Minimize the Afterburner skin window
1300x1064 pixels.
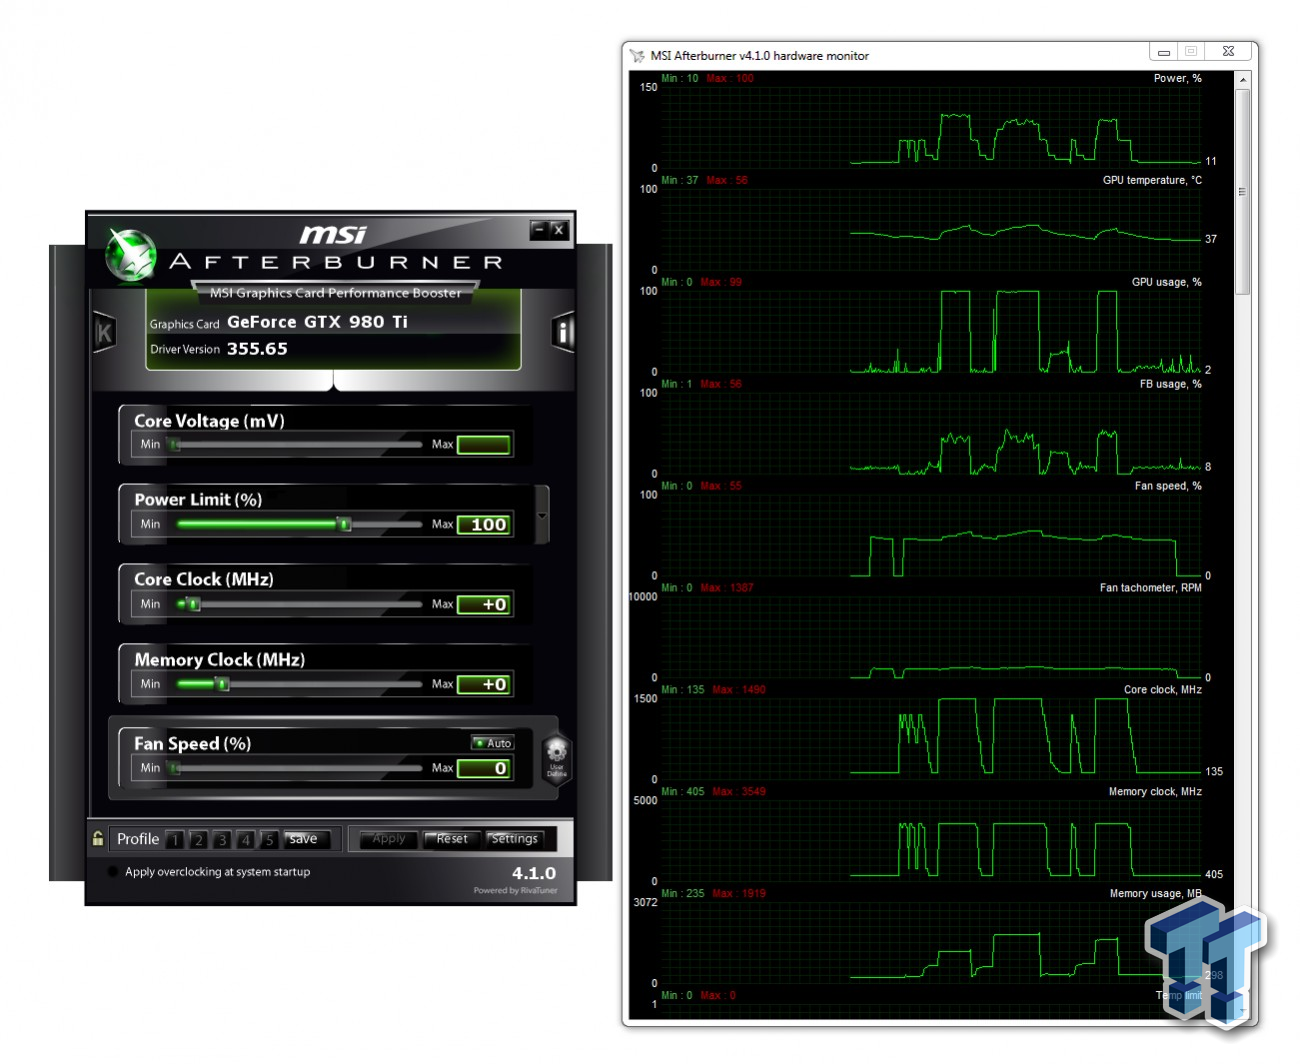point(539,230)
